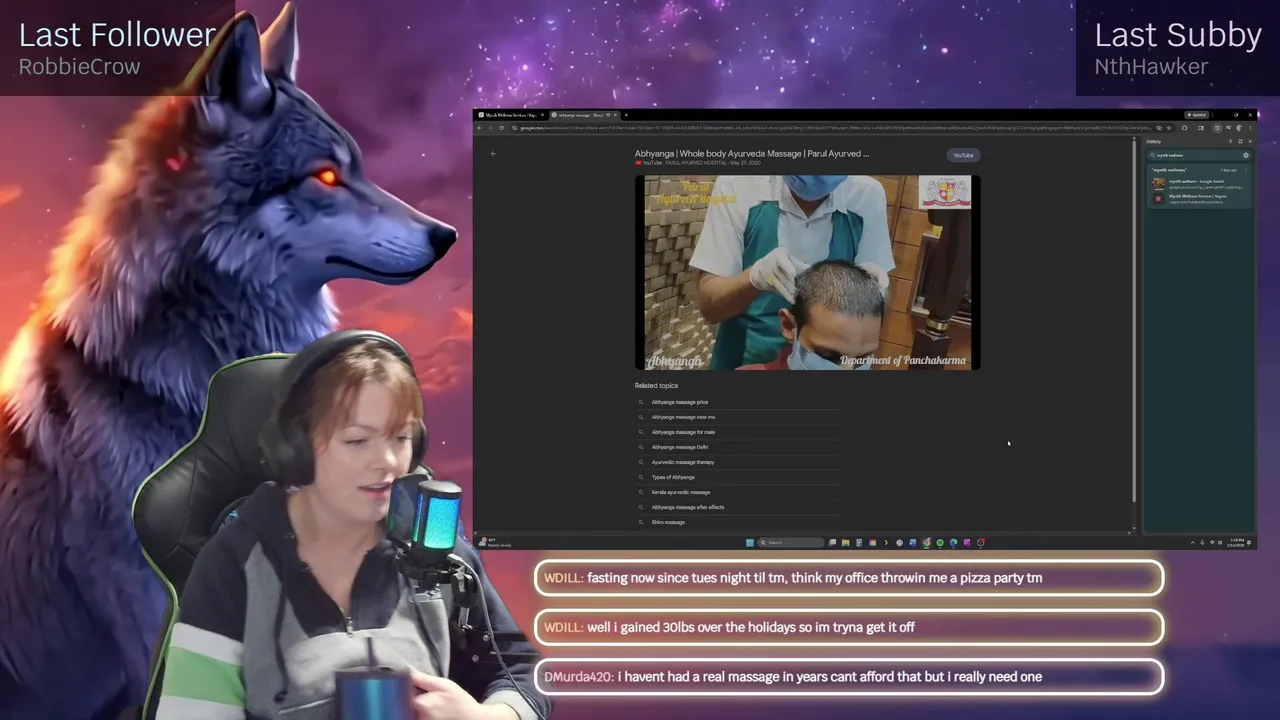Viewport: 1280px width, 720px height.
Task: Open the Abhyanga Whole body Ayurveda Massage title
Action: (752, 154)
